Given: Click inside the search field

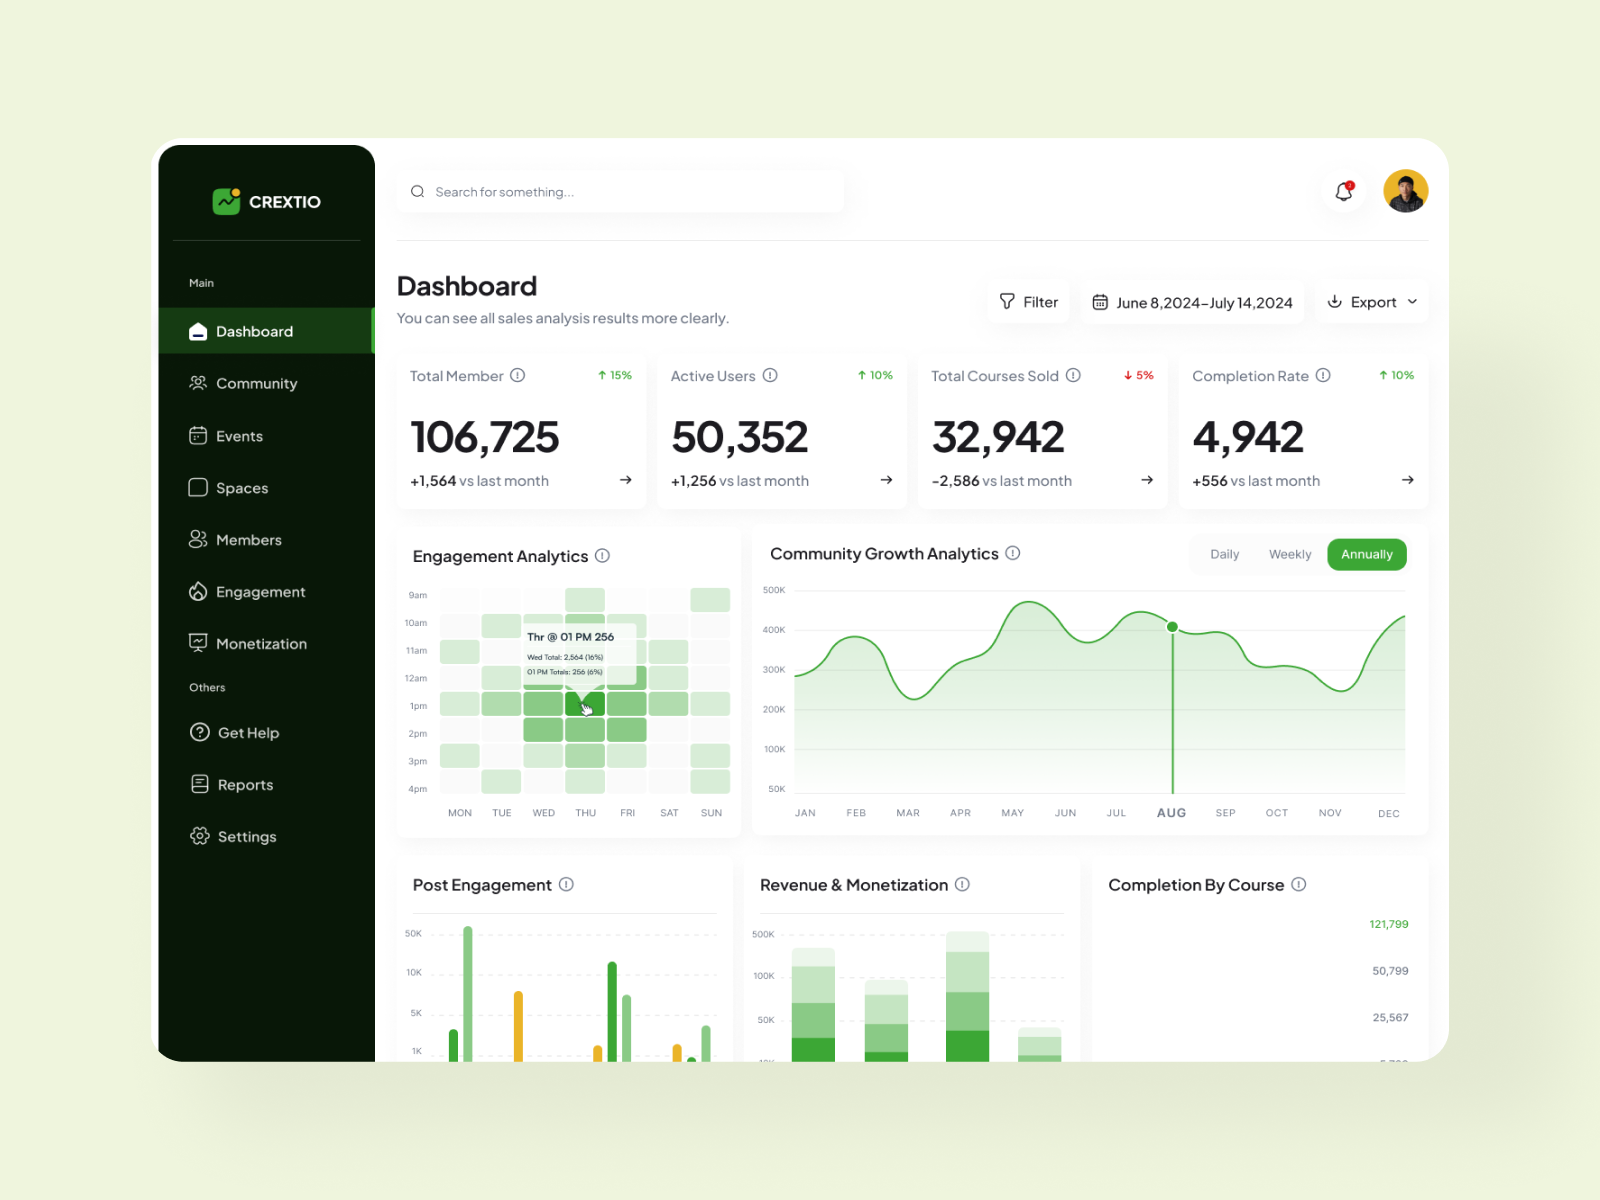Looking at the screenshot, I should pos(620,191).
